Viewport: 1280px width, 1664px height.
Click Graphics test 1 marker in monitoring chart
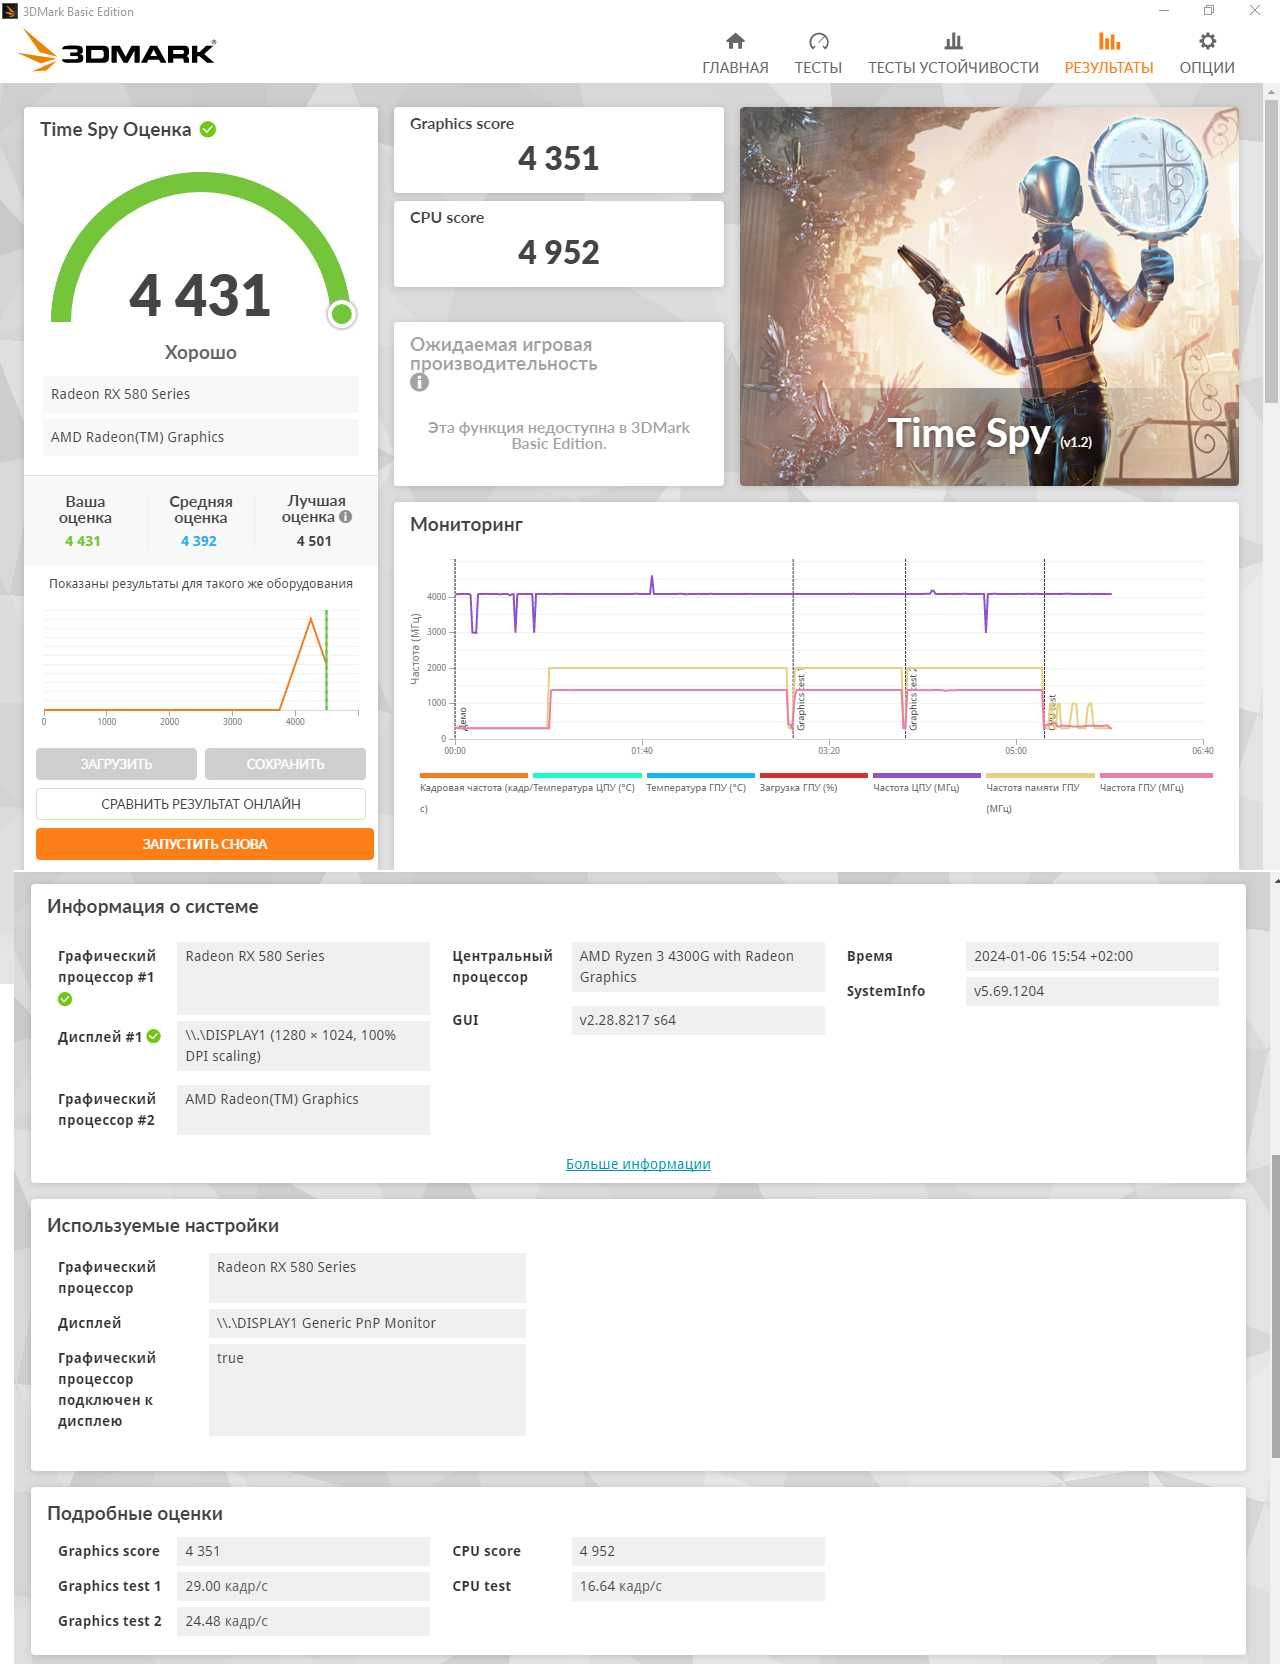801,700
